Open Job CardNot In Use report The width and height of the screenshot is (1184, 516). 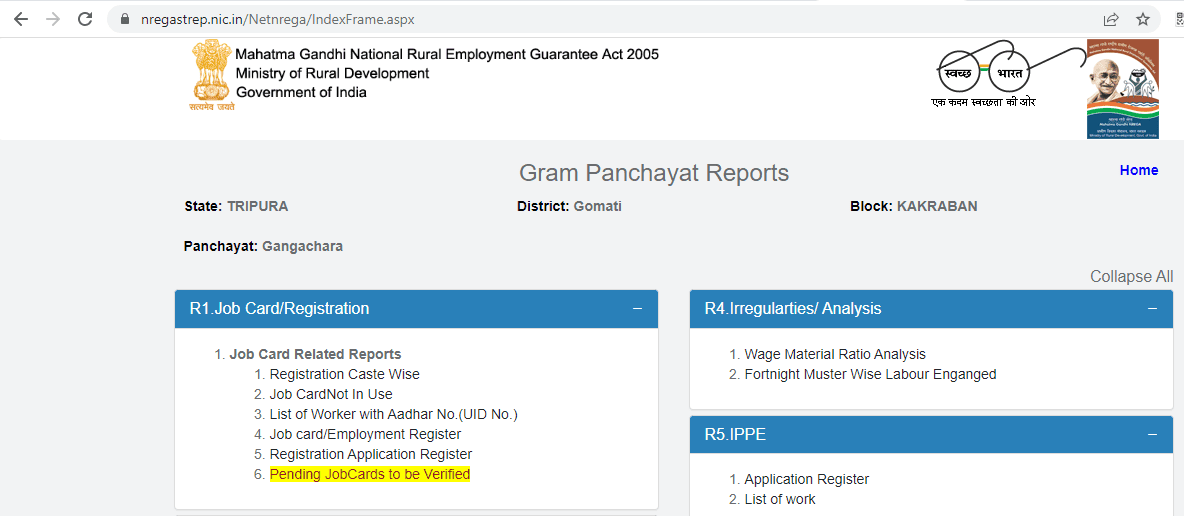coord(331,394)
